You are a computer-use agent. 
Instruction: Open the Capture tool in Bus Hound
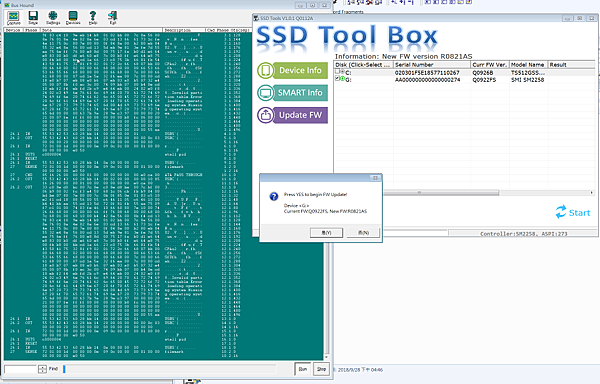point(13,18)
